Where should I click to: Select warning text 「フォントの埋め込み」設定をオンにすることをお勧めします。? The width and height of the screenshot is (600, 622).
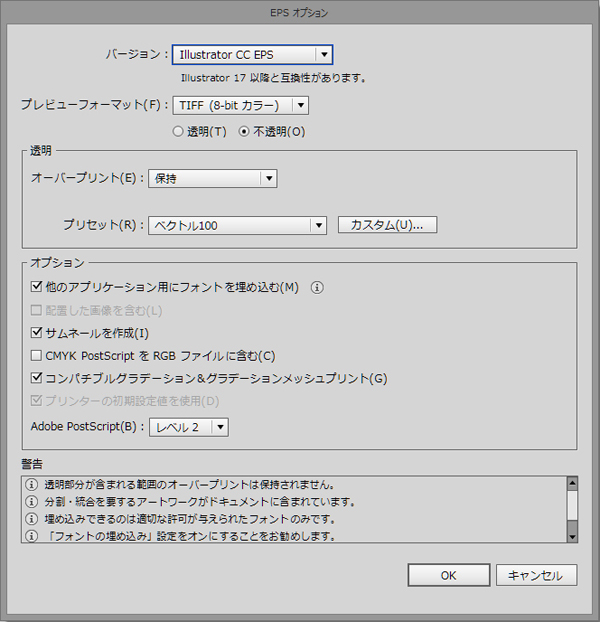pyautogui.click(x=190, y=536)
